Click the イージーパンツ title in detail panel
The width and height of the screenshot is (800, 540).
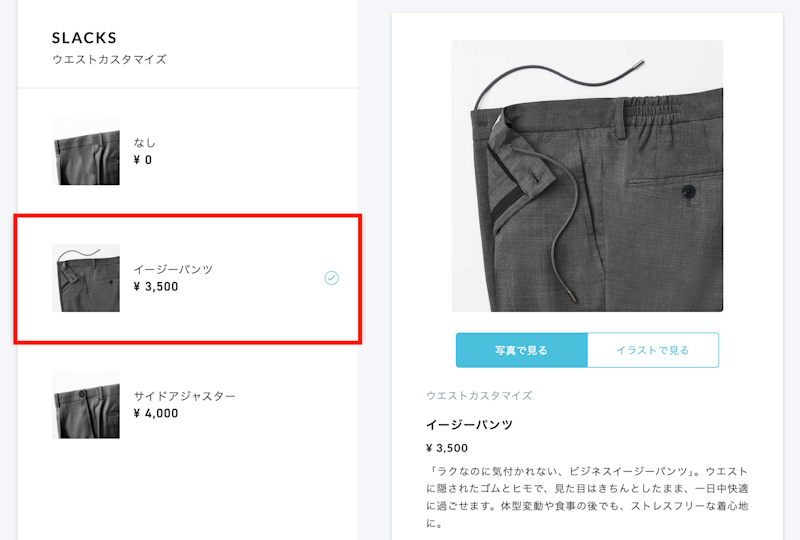coord(469,425)
